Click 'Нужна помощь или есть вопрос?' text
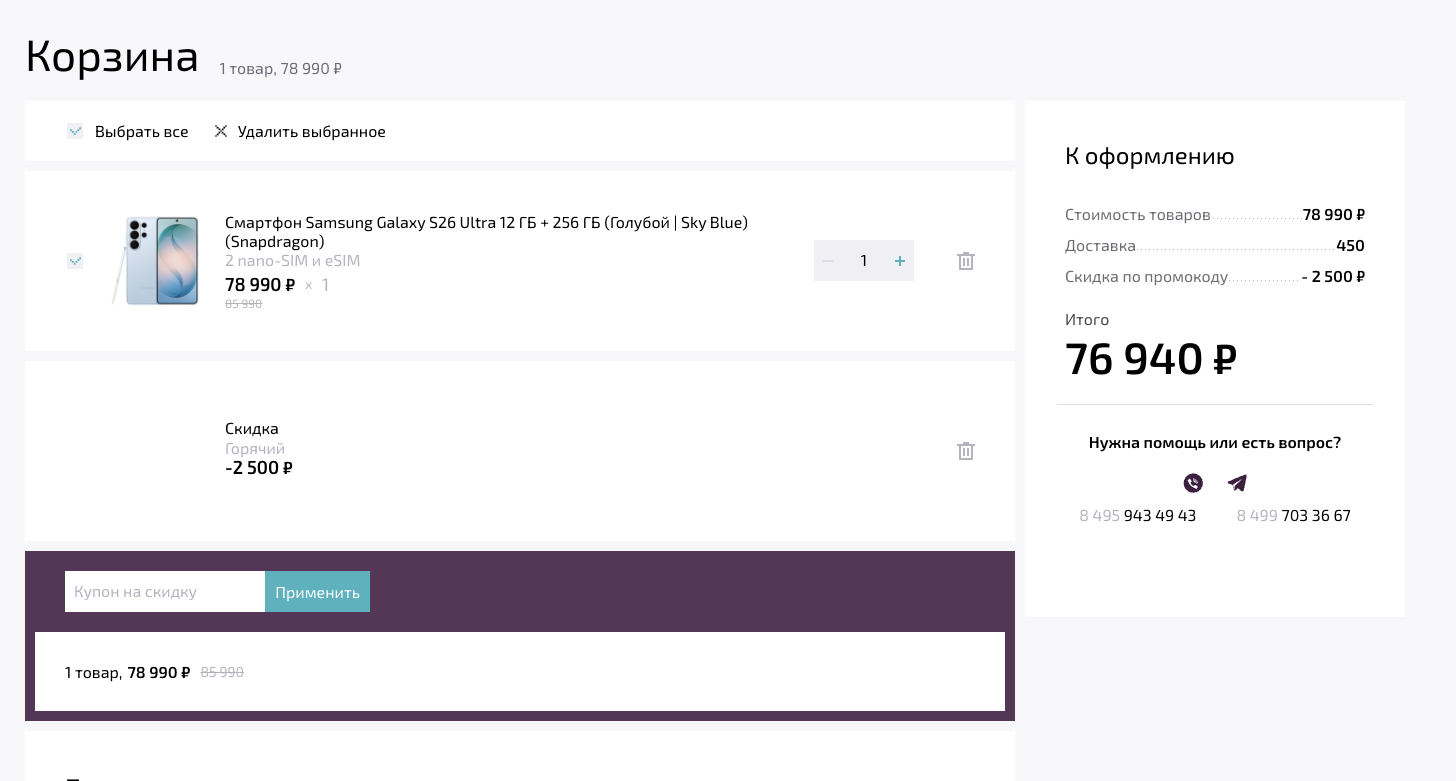Image resolution: width=1456 pixels, height=781 pixels. [x=1215, y=443]
